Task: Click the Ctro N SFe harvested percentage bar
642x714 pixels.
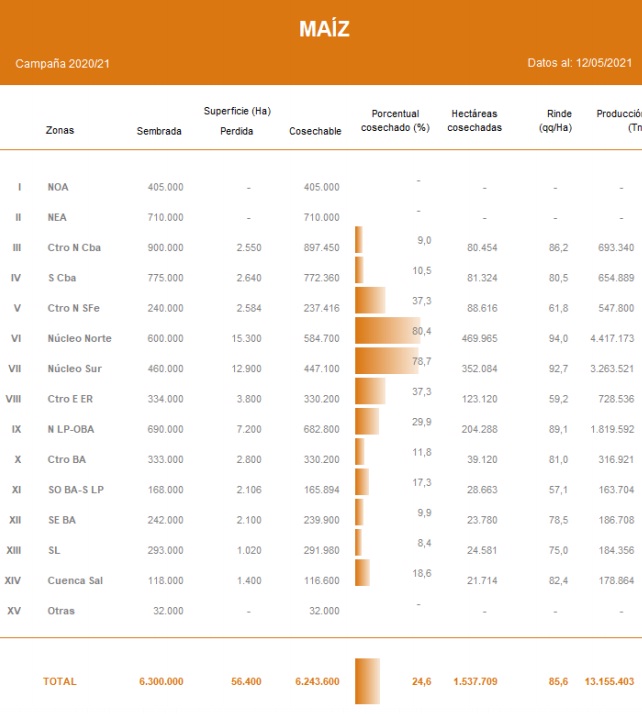Action: pyautogui.click(x=370, y=300)
